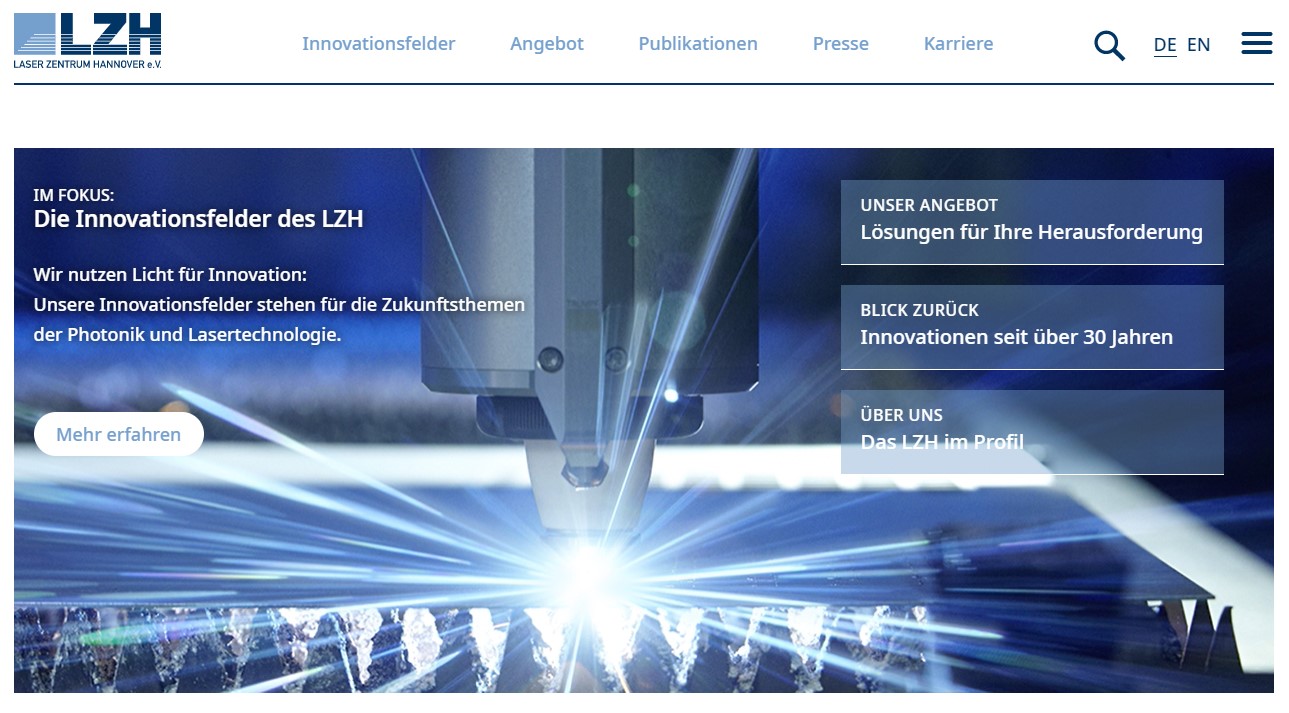The width and height of the screenshot is (1289, 713).
Task: Click the IM FOKUS label
Action: 73,196
